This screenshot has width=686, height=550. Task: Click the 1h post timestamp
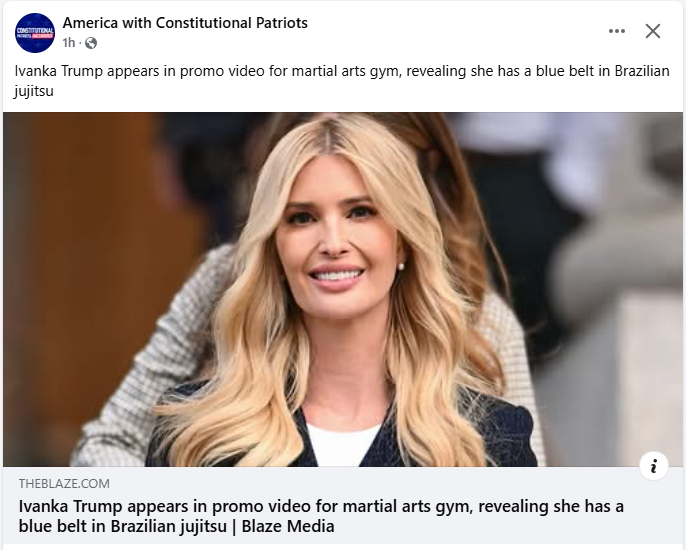click(69, 43)
